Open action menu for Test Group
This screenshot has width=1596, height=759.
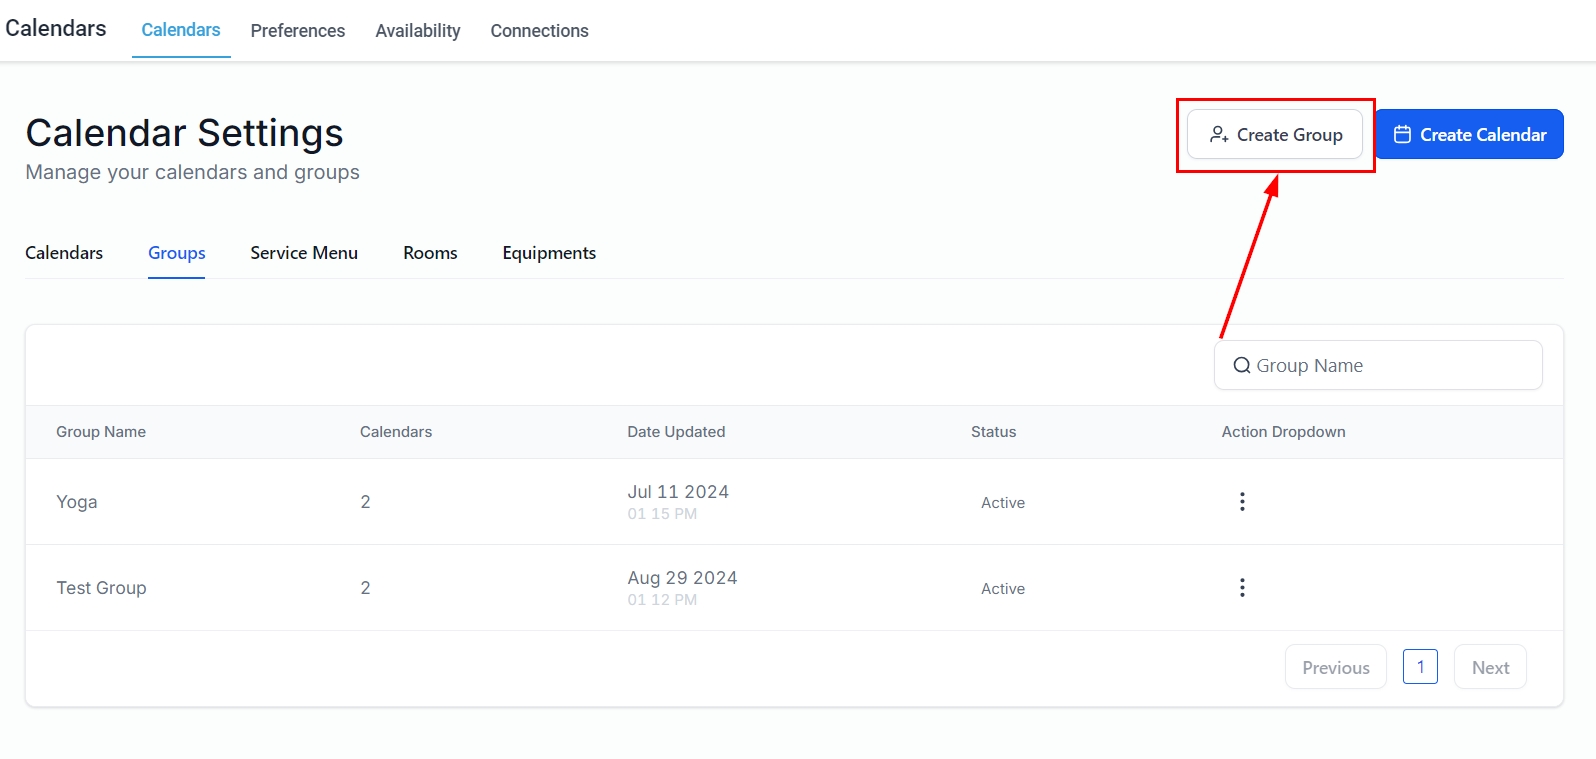tap(1242, 588)
